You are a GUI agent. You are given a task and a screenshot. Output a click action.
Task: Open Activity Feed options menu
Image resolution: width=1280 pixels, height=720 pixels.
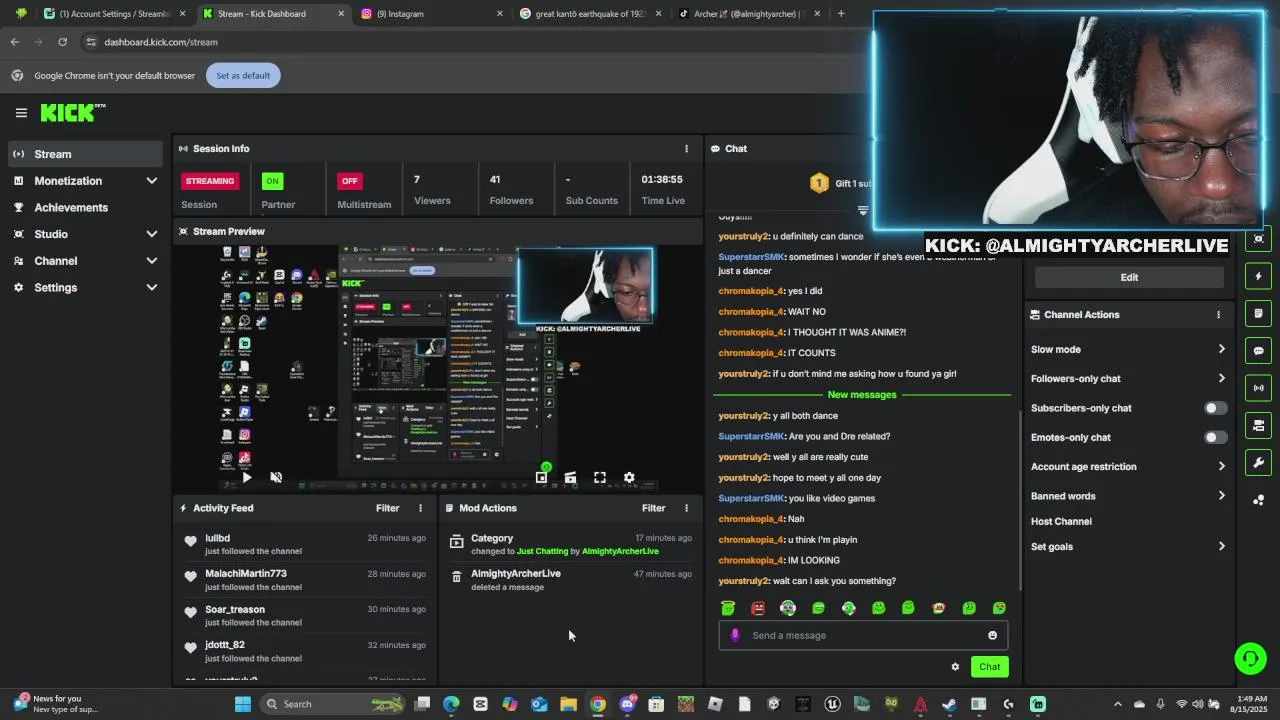click(x=420, y=508)
